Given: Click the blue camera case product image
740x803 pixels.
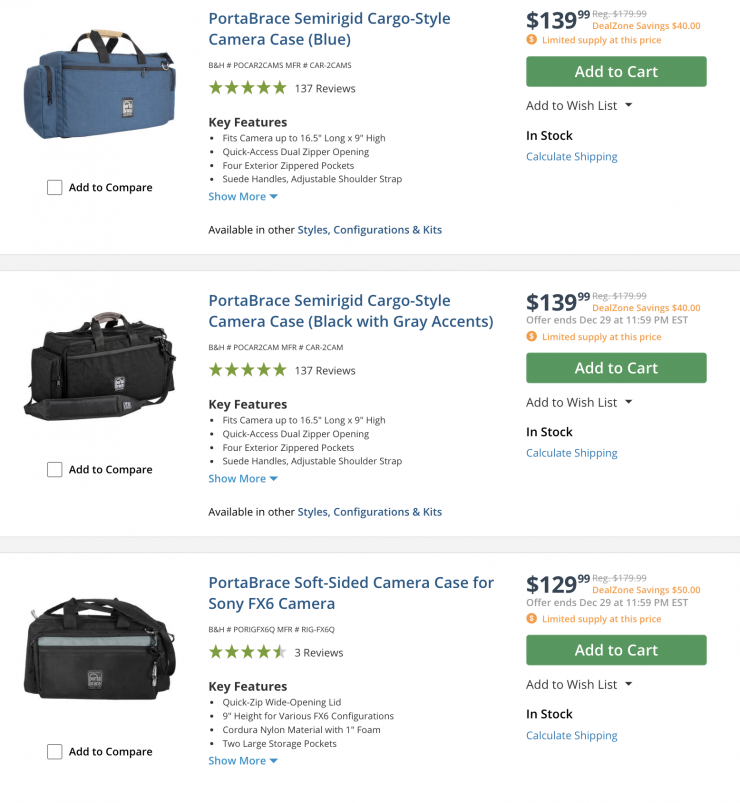Looking at the screenshot, I should pyautogui.click(x=99, y=86).
